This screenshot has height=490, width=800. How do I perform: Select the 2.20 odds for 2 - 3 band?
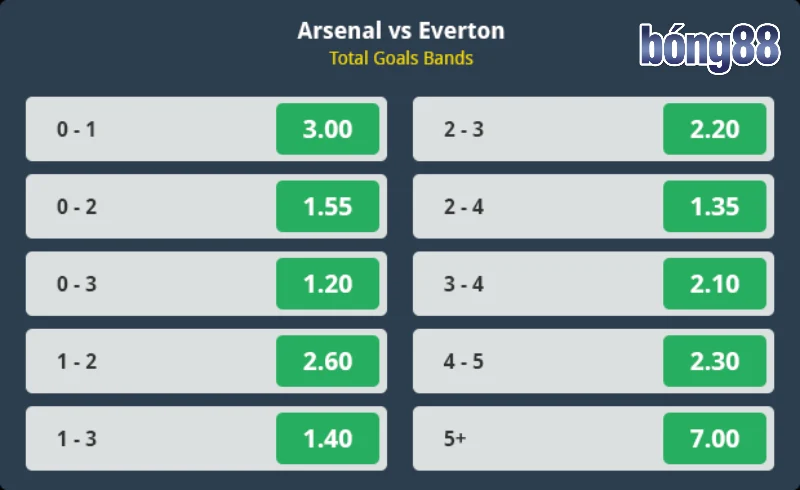[x=714, y=129]
